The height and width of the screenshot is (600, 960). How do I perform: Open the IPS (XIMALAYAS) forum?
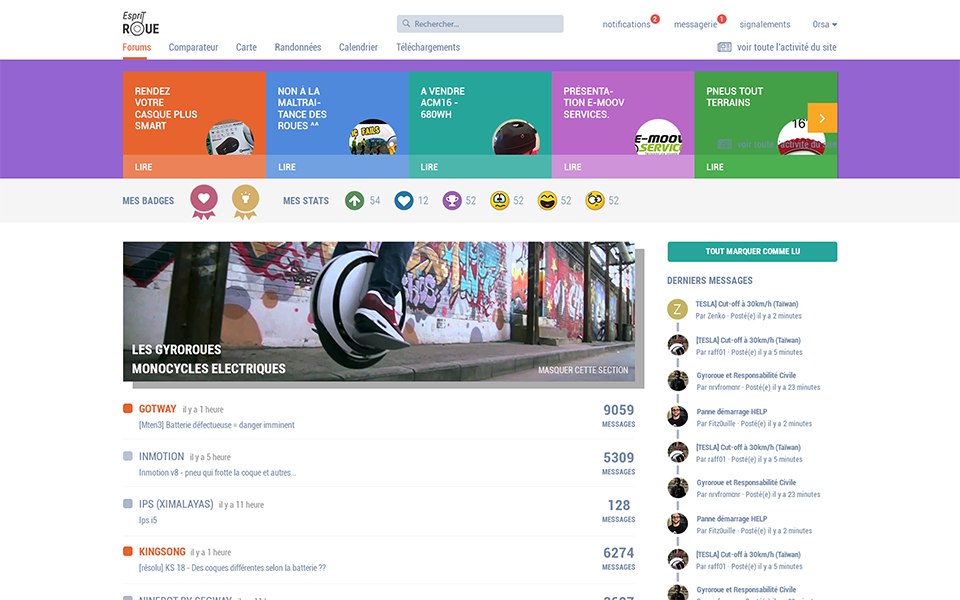click(x=176, y=504)
